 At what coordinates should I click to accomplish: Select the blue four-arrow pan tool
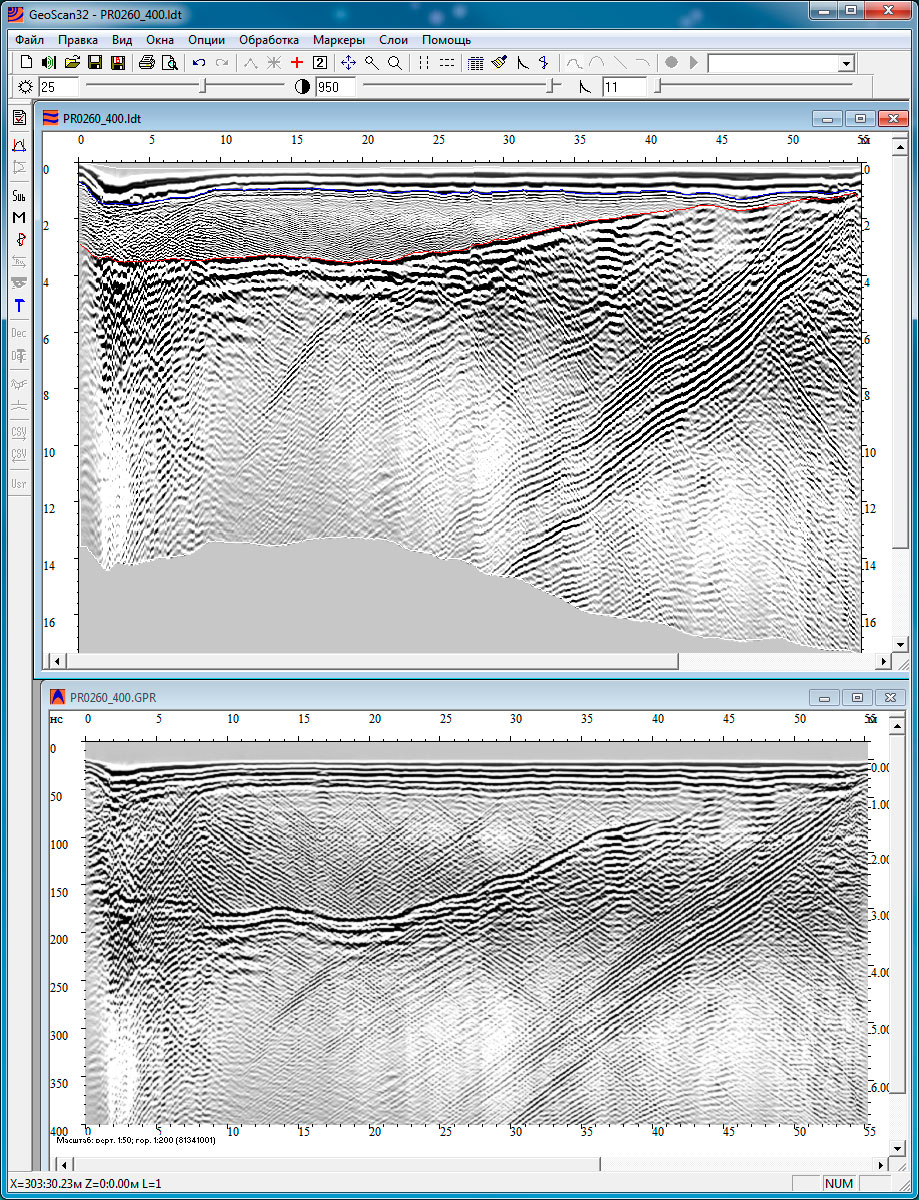[348, 62]
